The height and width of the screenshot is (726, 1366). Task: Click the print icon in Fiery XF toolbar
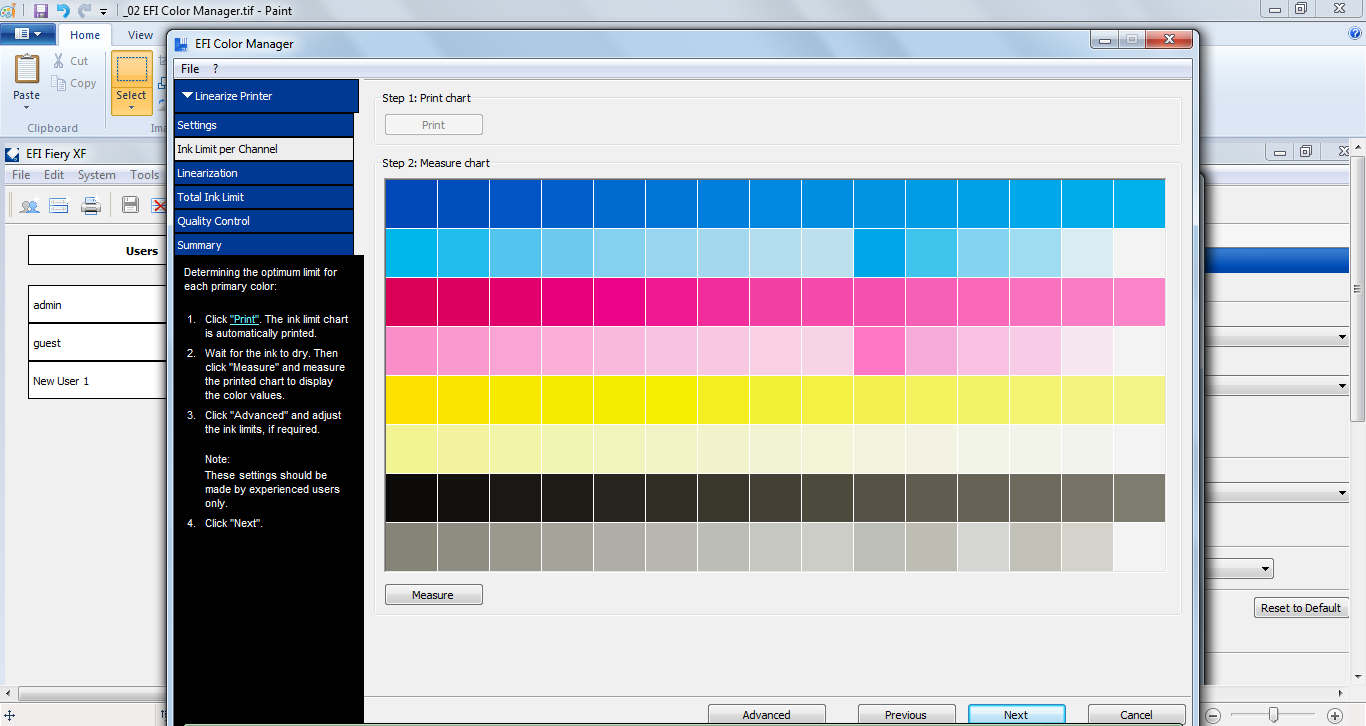[89, 204]
